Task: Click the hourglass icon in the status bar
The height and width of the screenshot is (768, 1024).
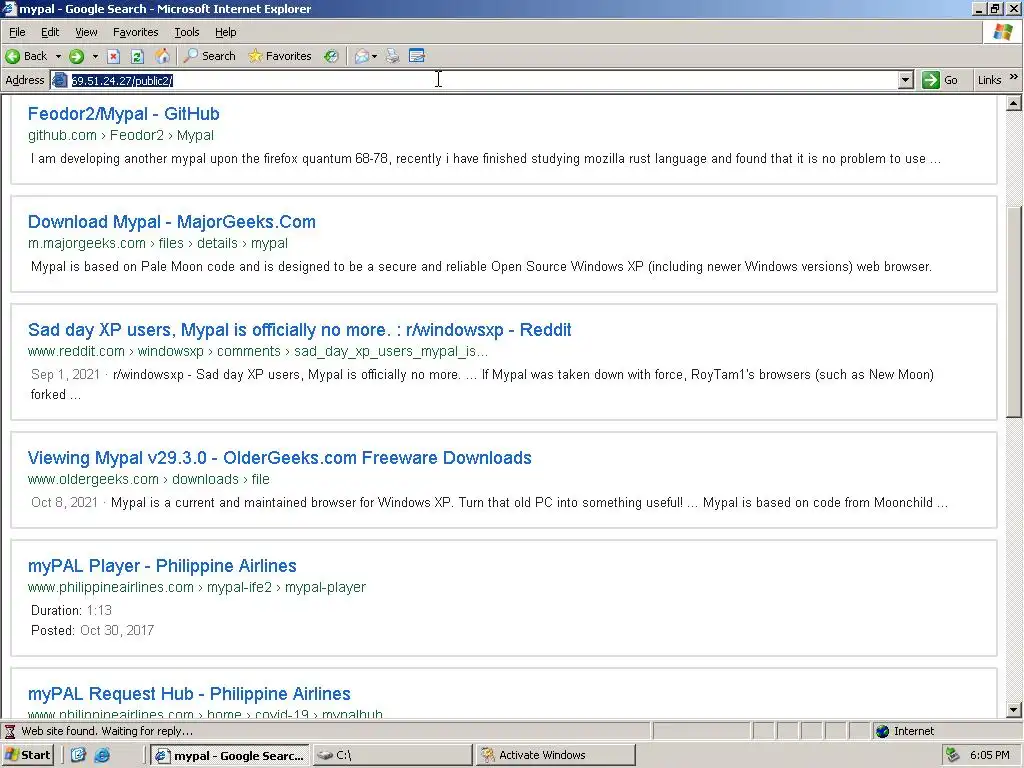Action: [x=10, y=731]
